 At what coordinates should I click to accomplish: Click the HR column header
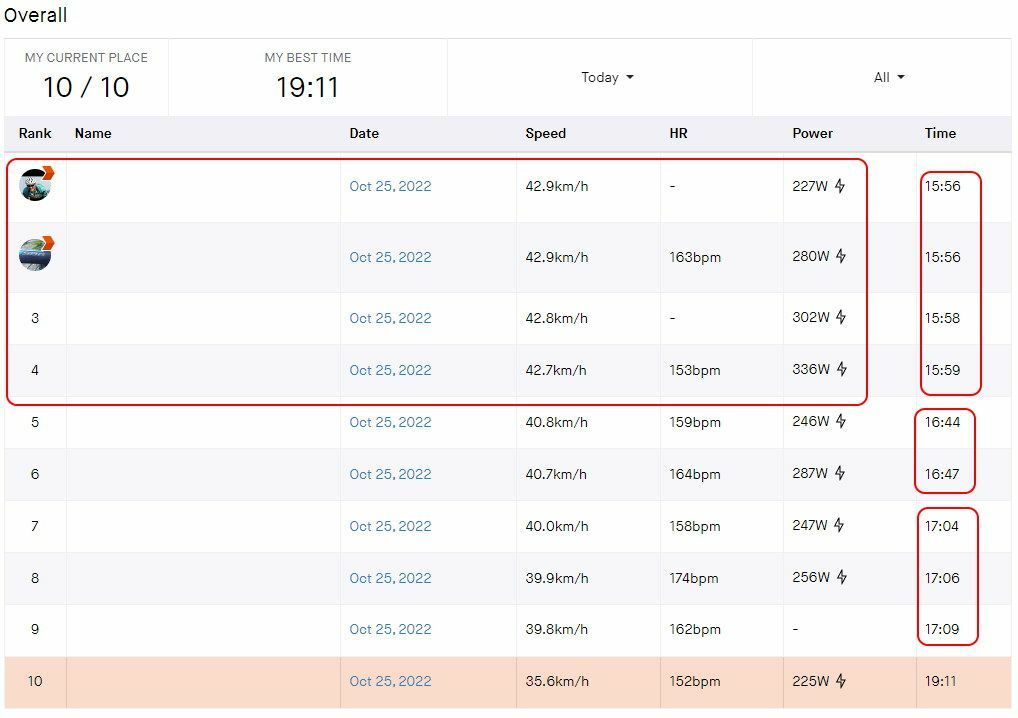[x=678, y=133]
